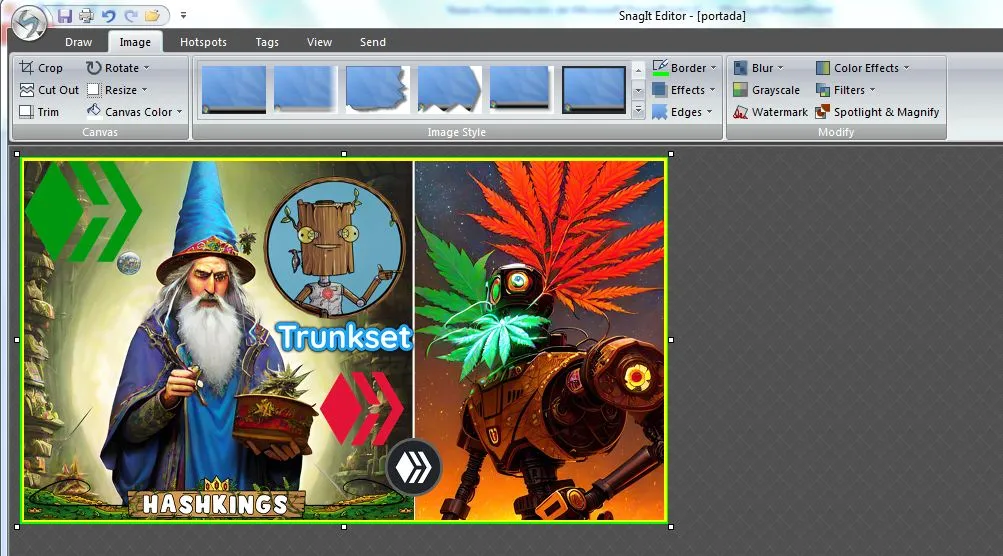Open the Resize dropdown arrow

[x=145, y=90]
